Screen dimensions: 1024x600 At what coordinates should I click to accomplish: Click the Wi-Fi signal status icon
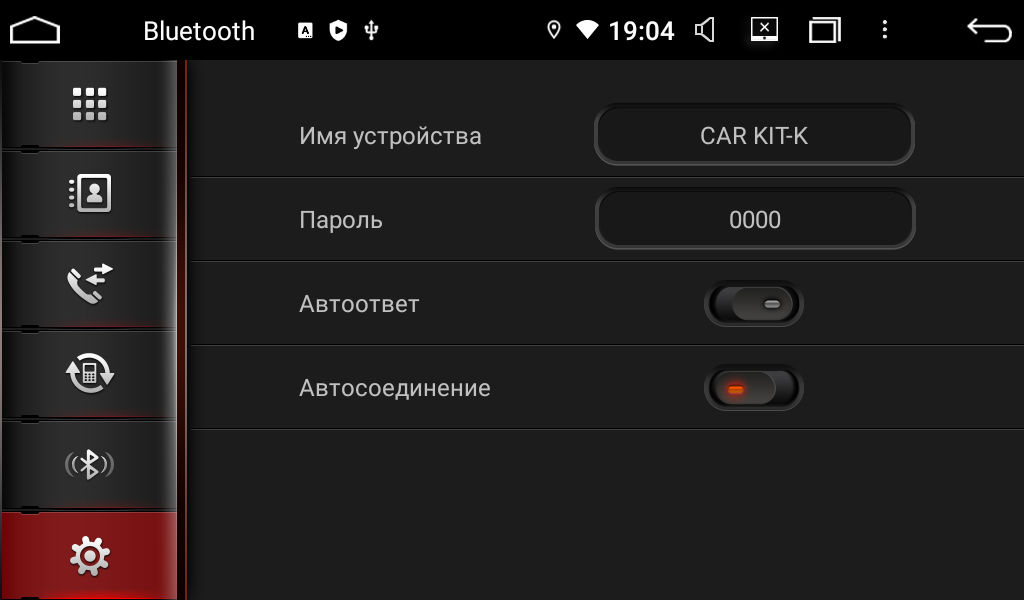tap(587, 29)
